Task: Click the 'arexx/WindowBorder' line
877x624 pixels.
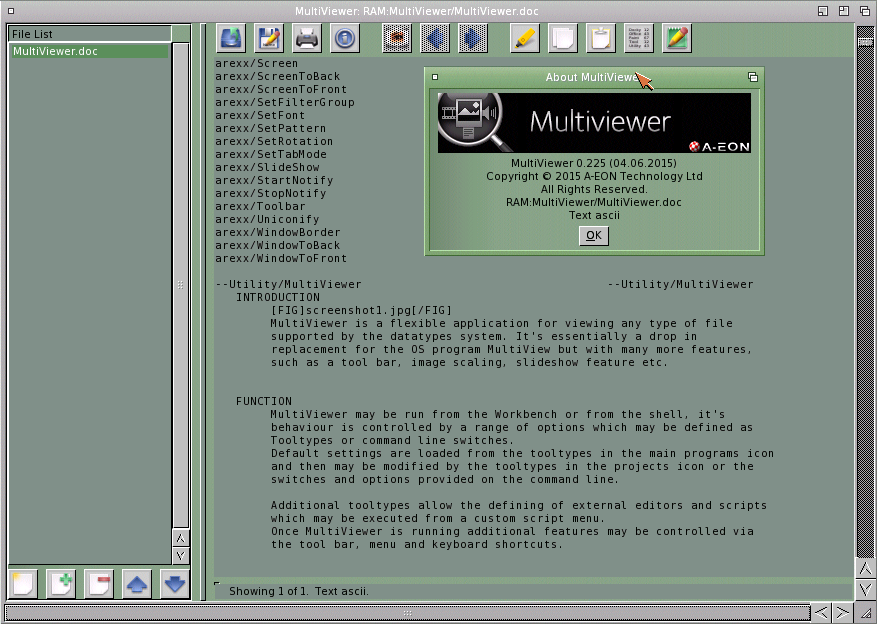Action: pyautogui.click(x=277, y=233)
